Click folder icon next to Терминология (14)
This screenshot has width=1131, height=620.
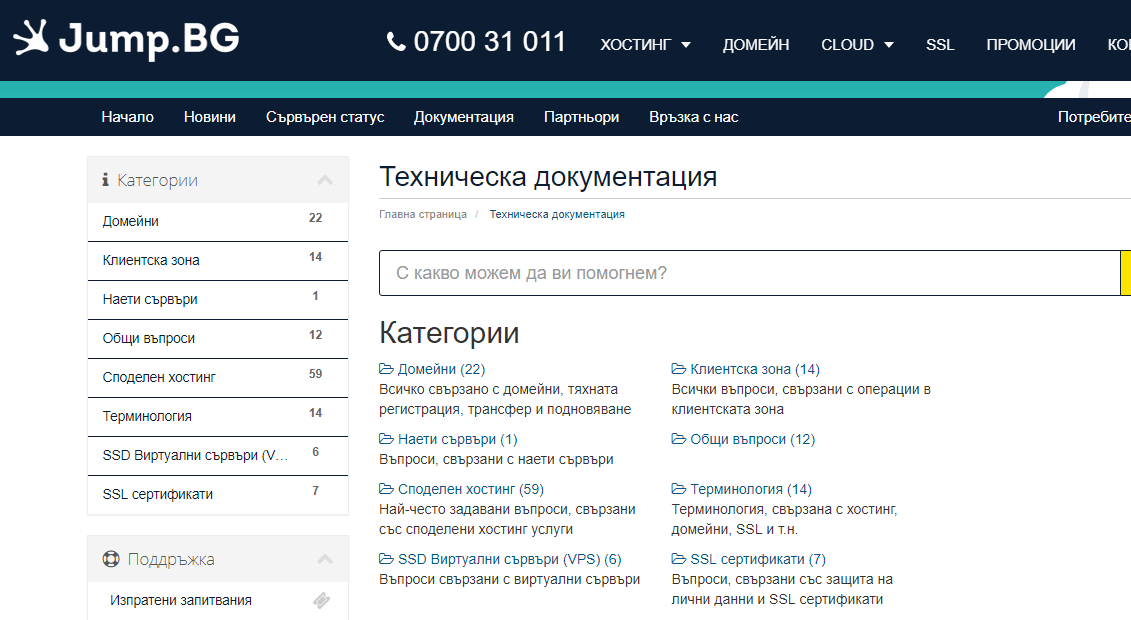tap(679, 489)
